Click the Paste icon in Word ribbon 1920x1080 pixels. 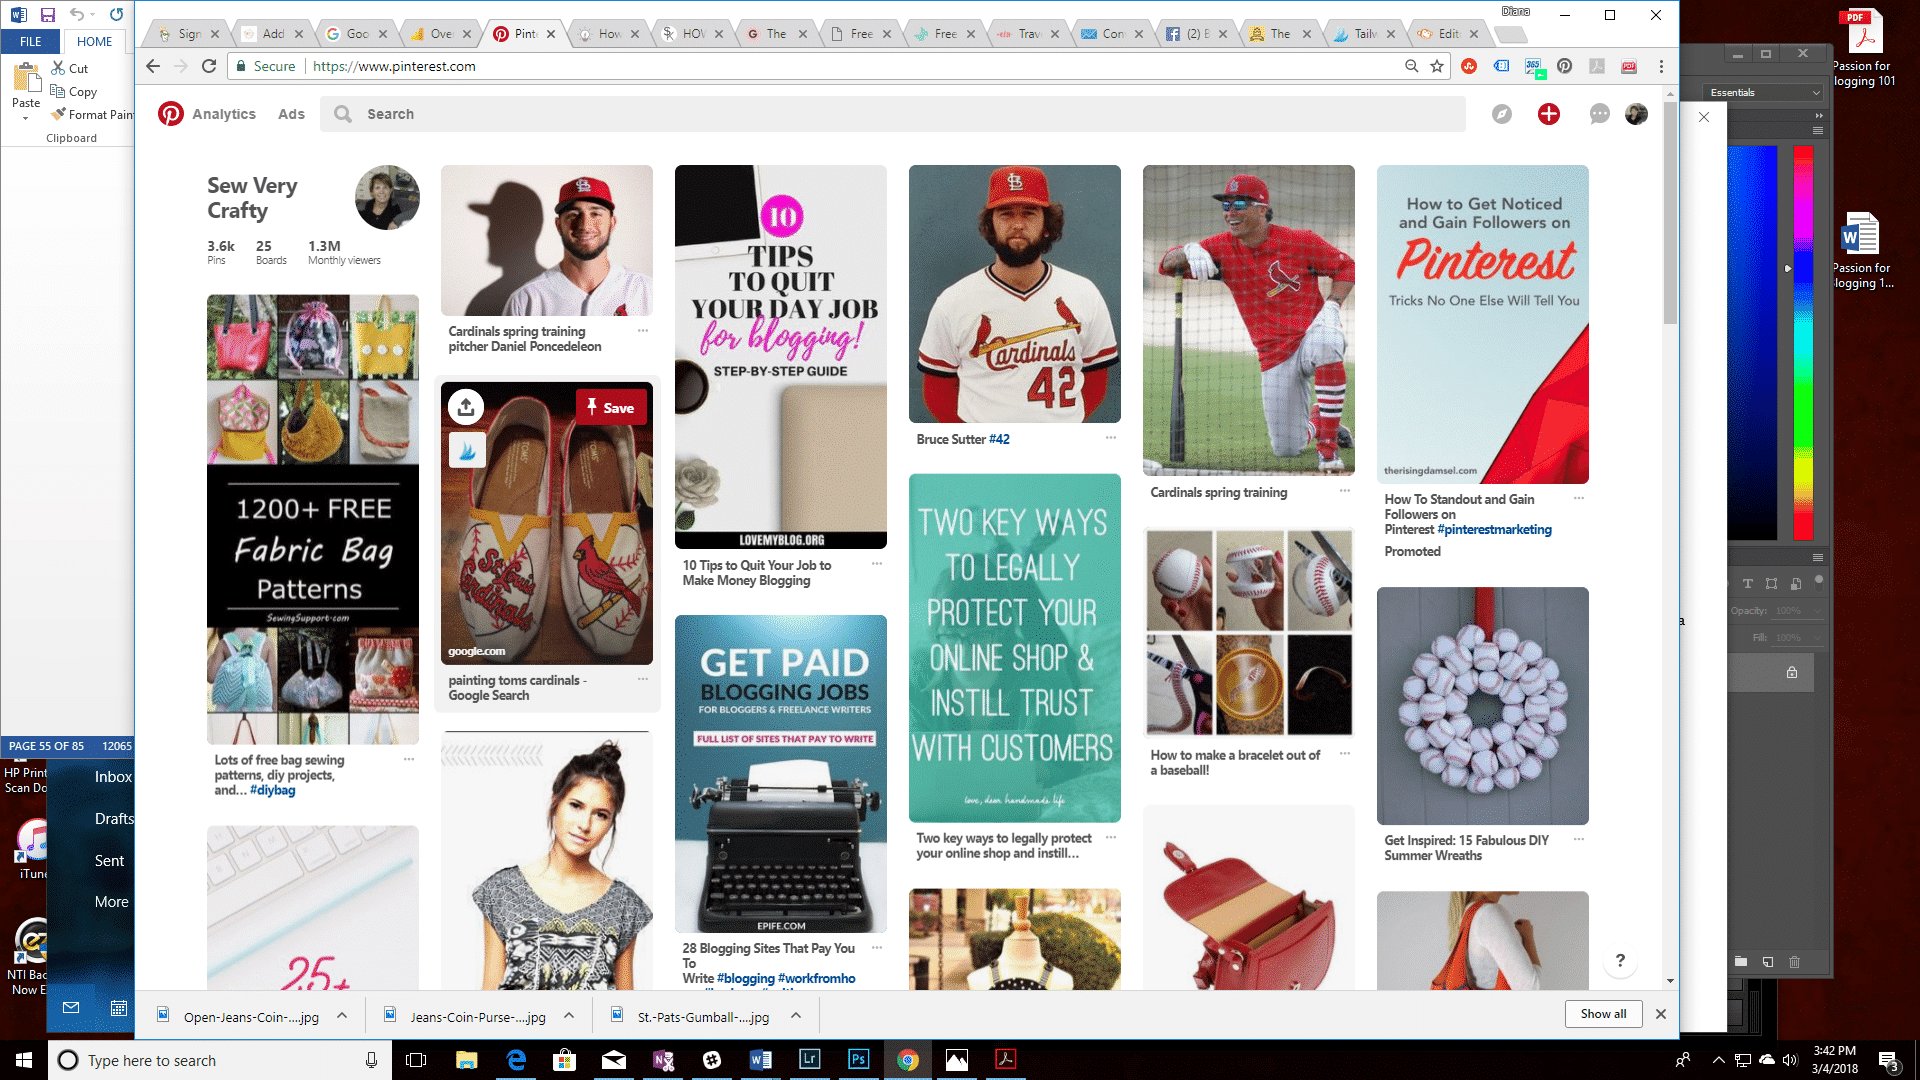[x=26, y=78]
